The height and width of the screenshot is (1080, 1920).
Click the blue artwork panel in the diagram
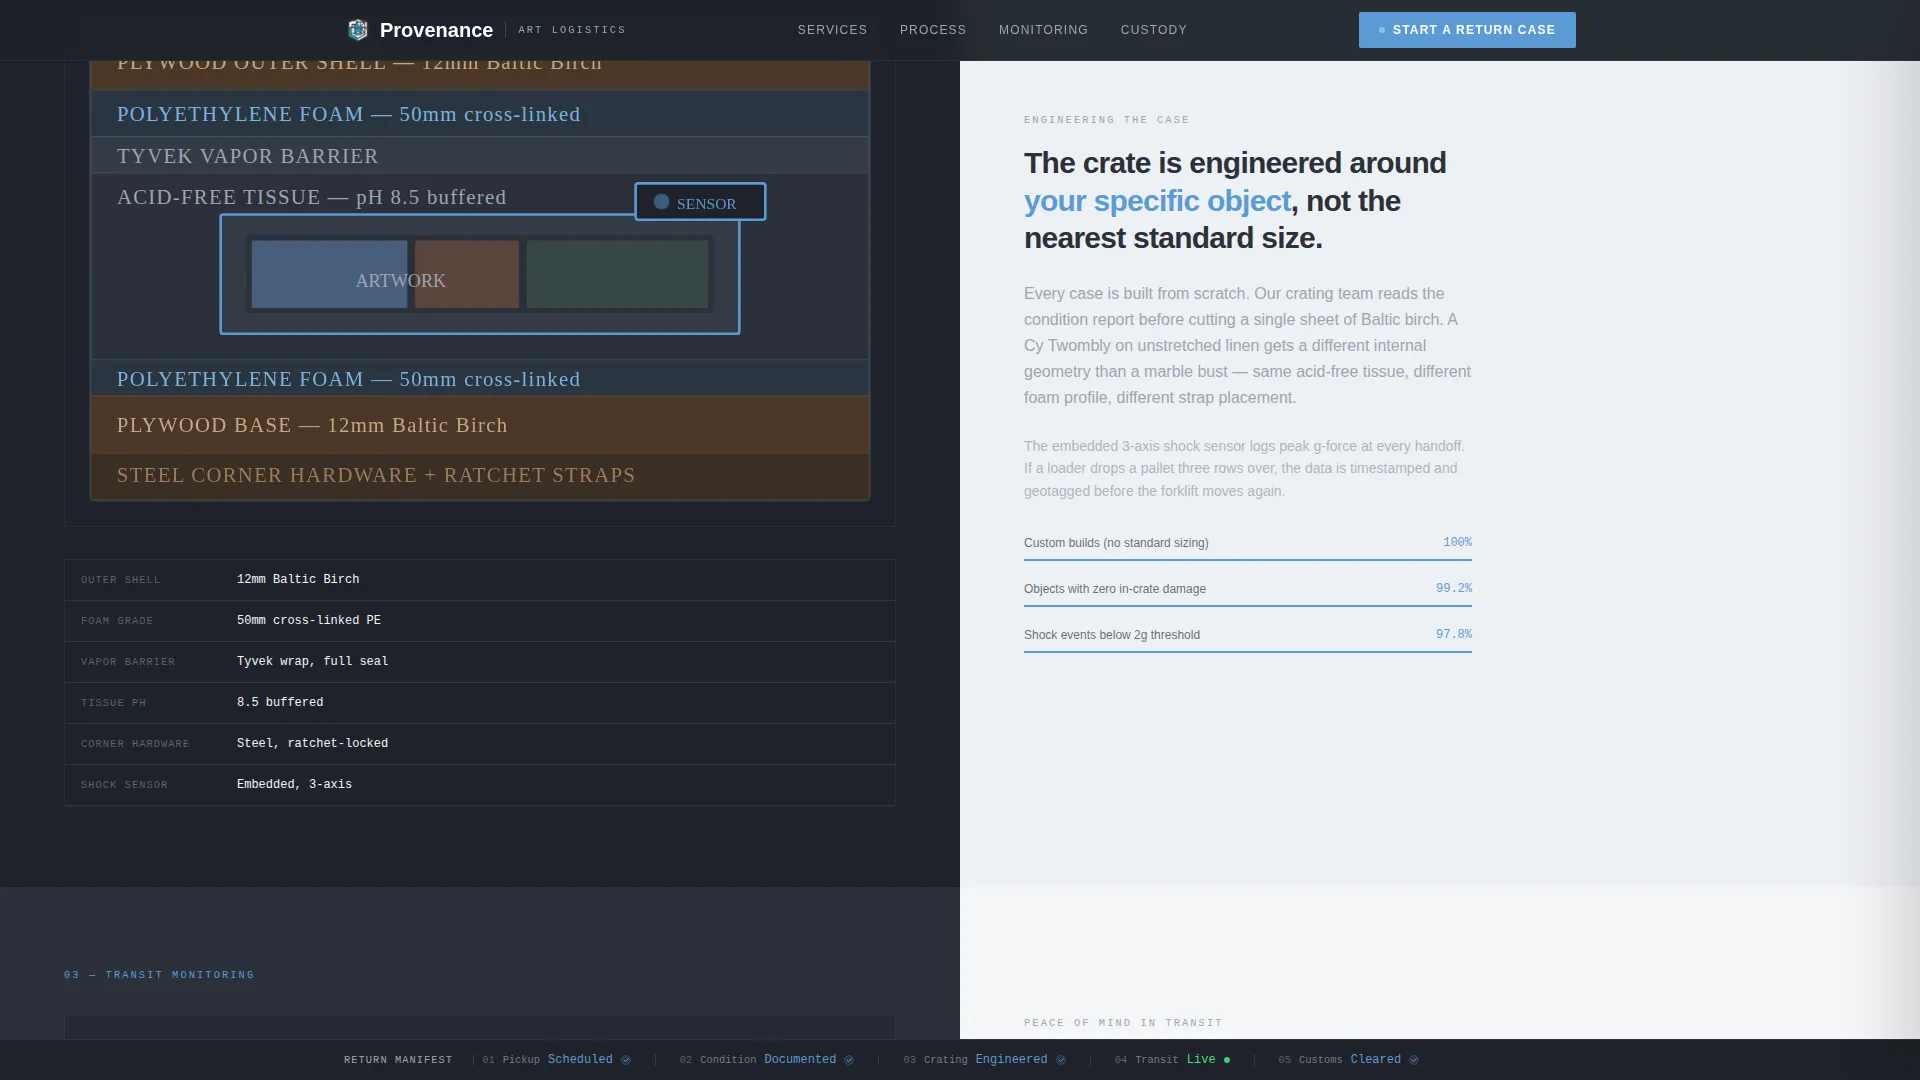click(x=329, y=274)
